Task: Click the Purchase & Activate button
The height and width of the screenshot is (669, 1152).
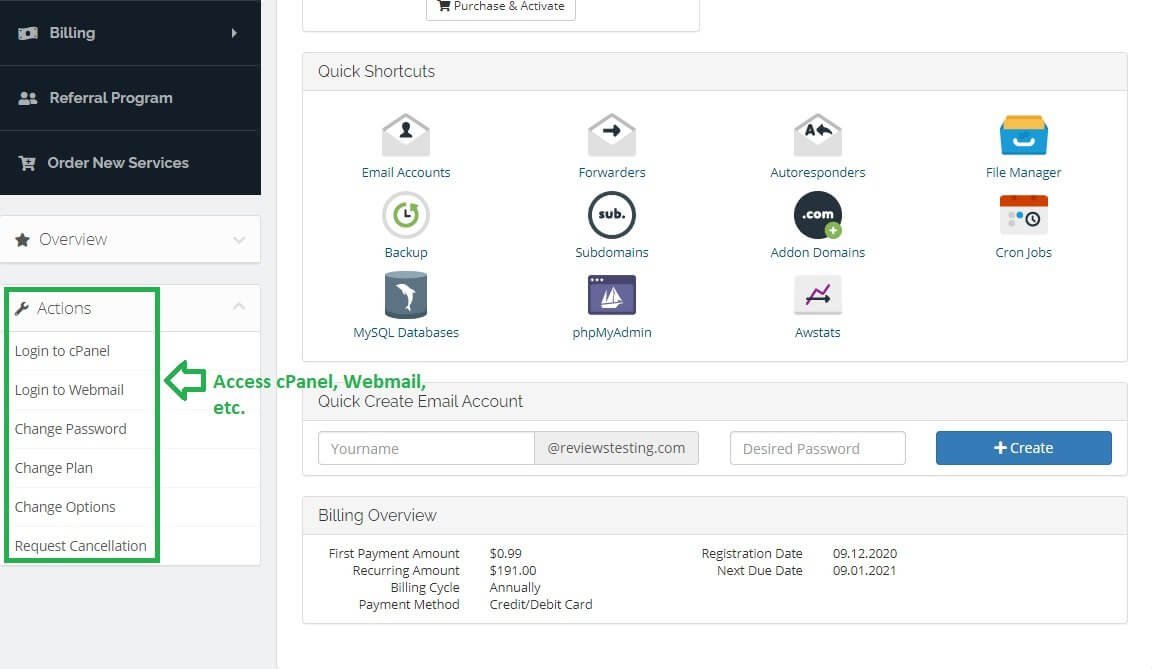Action: (x=501, y=7)
